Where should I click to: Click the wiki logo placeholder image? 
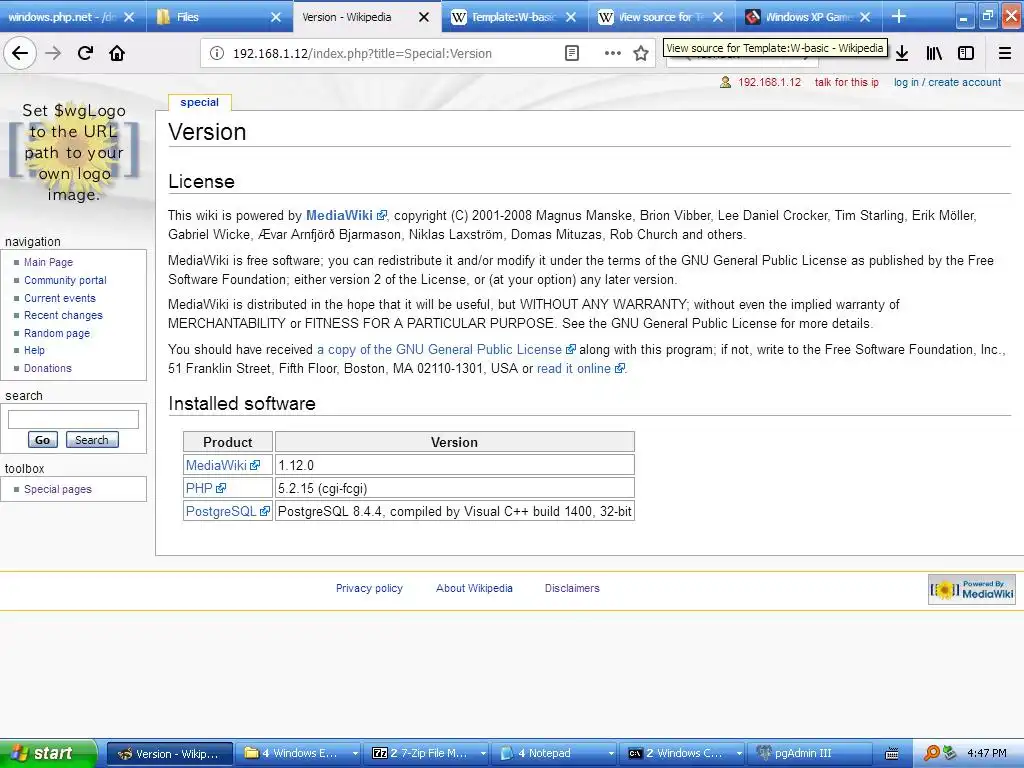[73, 152]
